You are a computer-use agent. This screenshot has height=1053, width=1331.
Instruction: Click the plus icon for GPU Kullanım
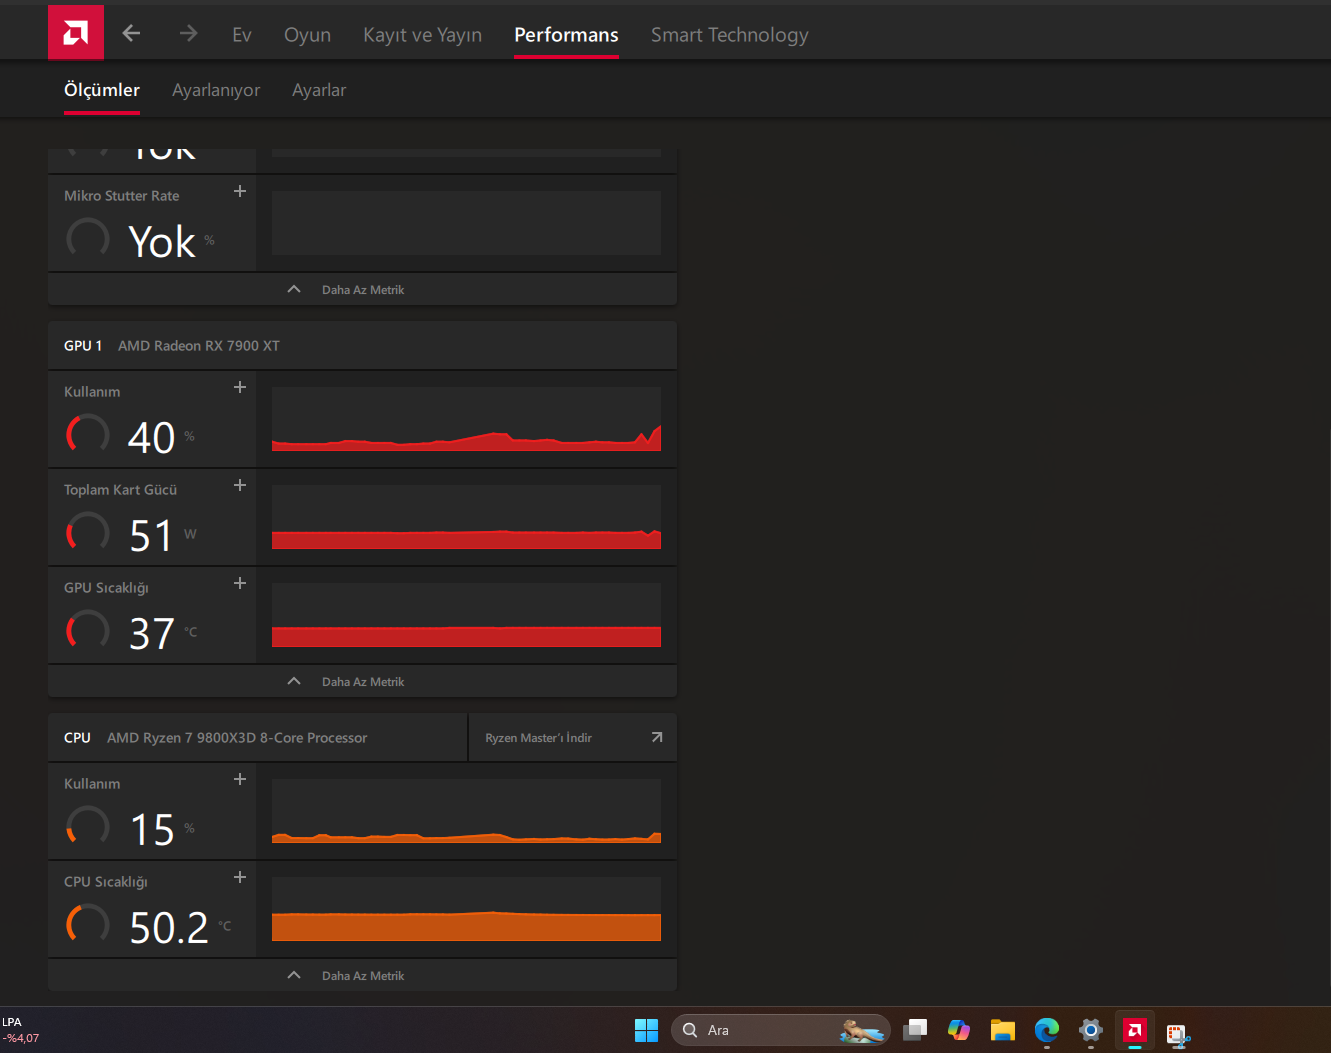tap(240, 387)
